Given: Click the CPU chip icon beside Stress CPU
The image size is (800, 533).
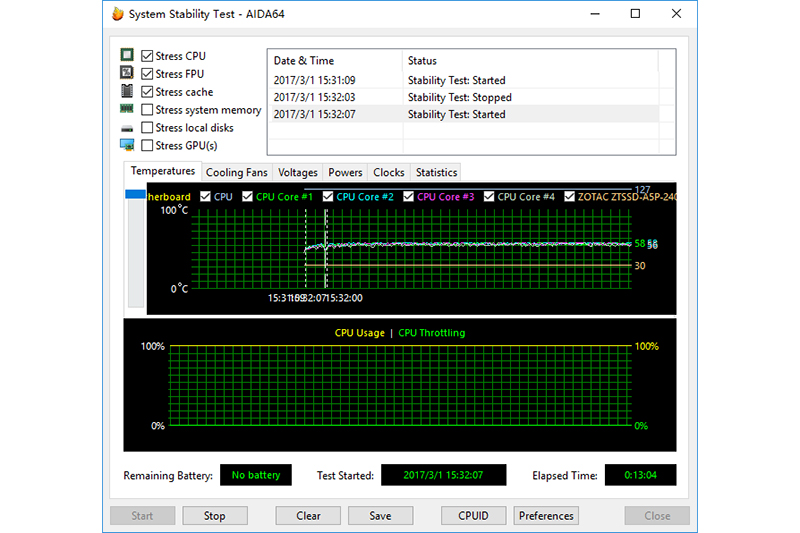Looking at the screenshot, I should [x=127, y=55].
